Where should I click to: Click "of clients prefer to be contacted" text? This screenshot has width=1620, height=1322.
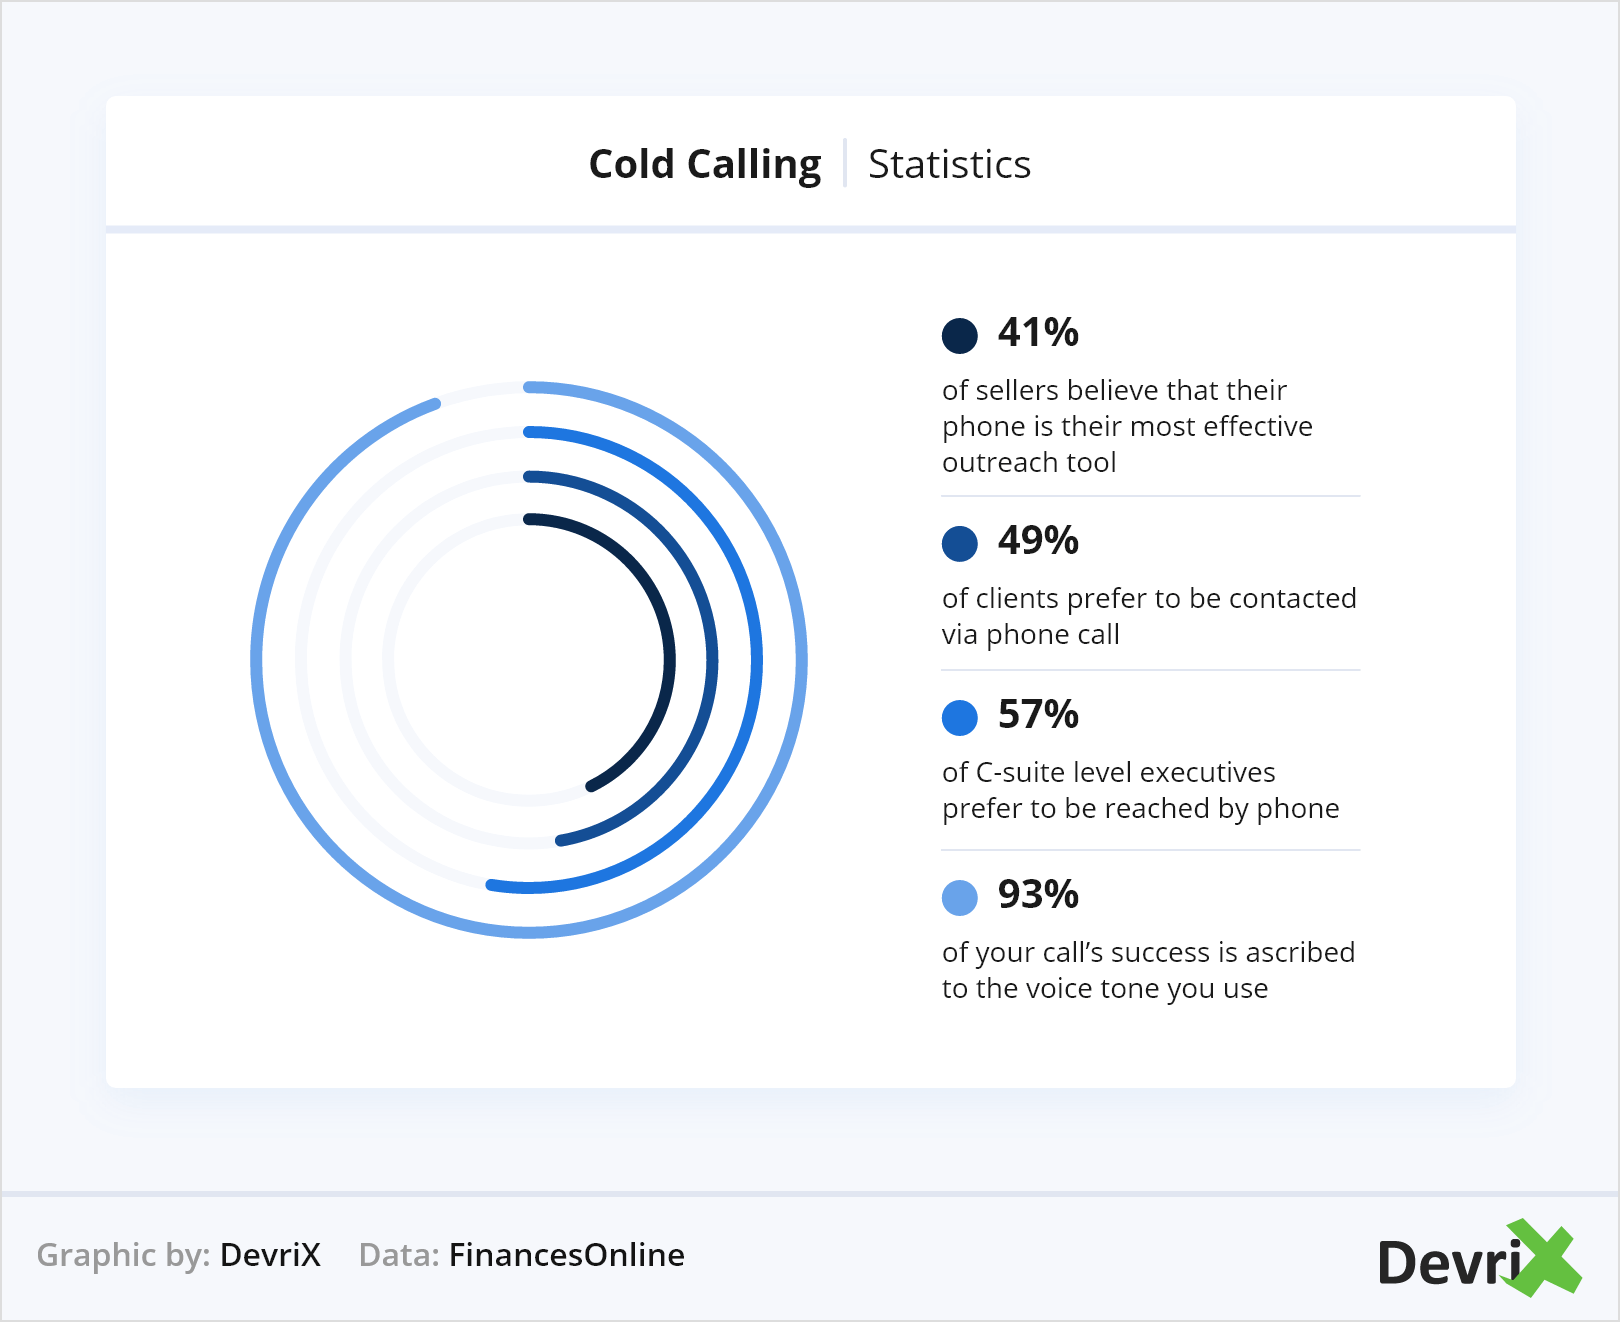1149,598
